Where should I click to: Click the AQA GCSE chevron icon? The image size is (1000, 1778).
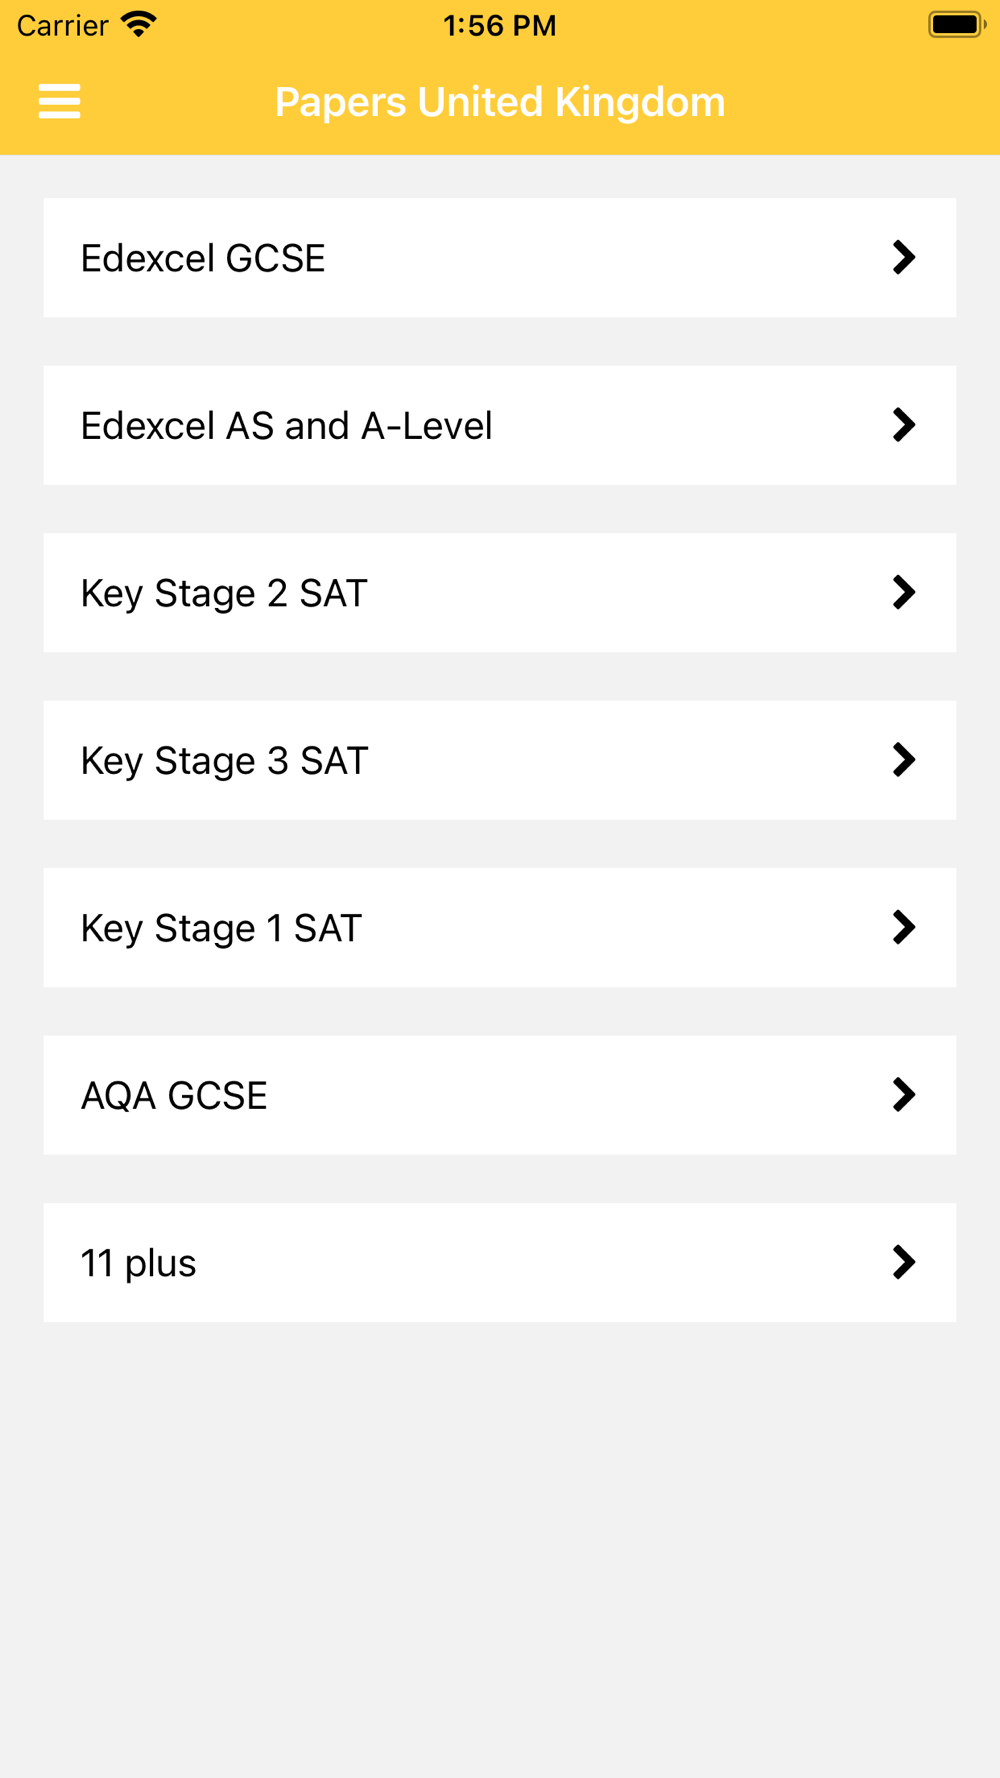(904, 1095)
